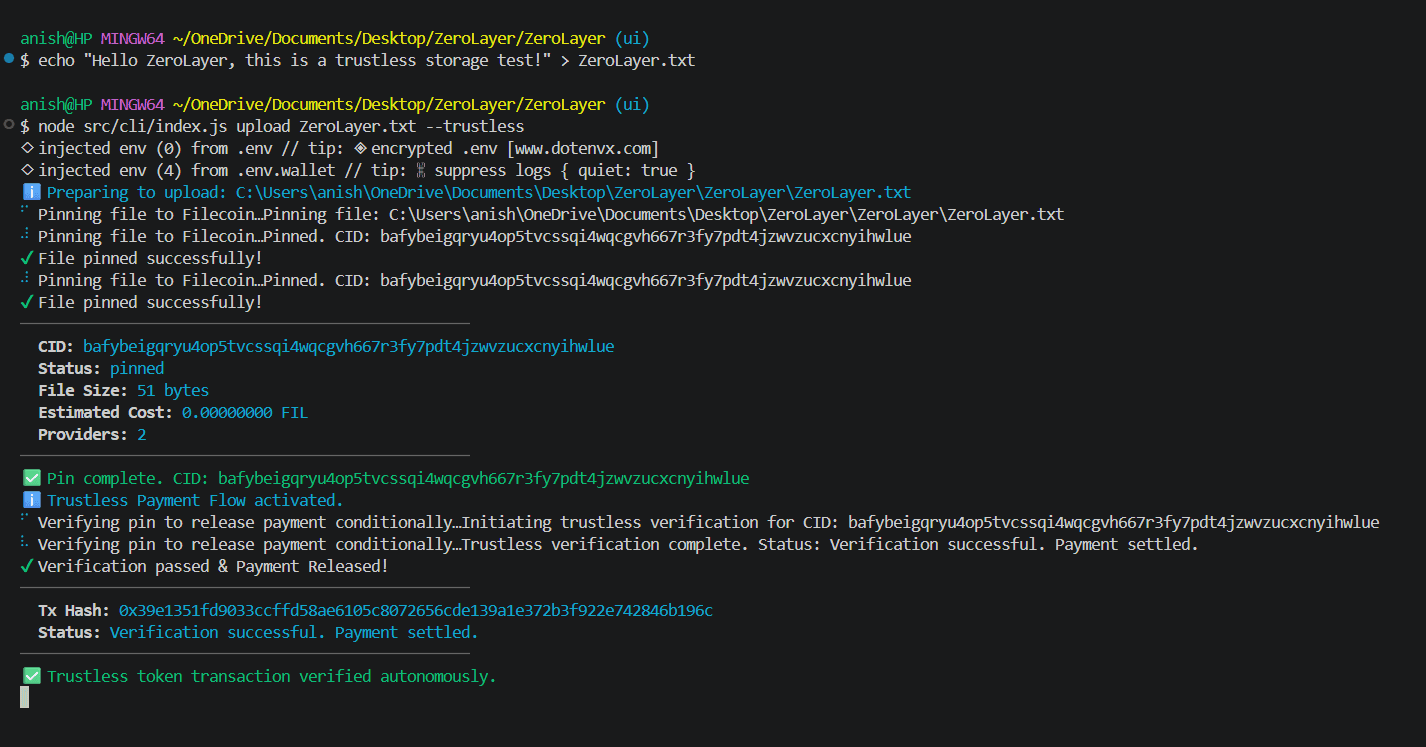Screen dimensions: 1426x747
Task: Click 'src/cli/index.js' in the node command
Action: pyautogui.click(x=155, y=126)
